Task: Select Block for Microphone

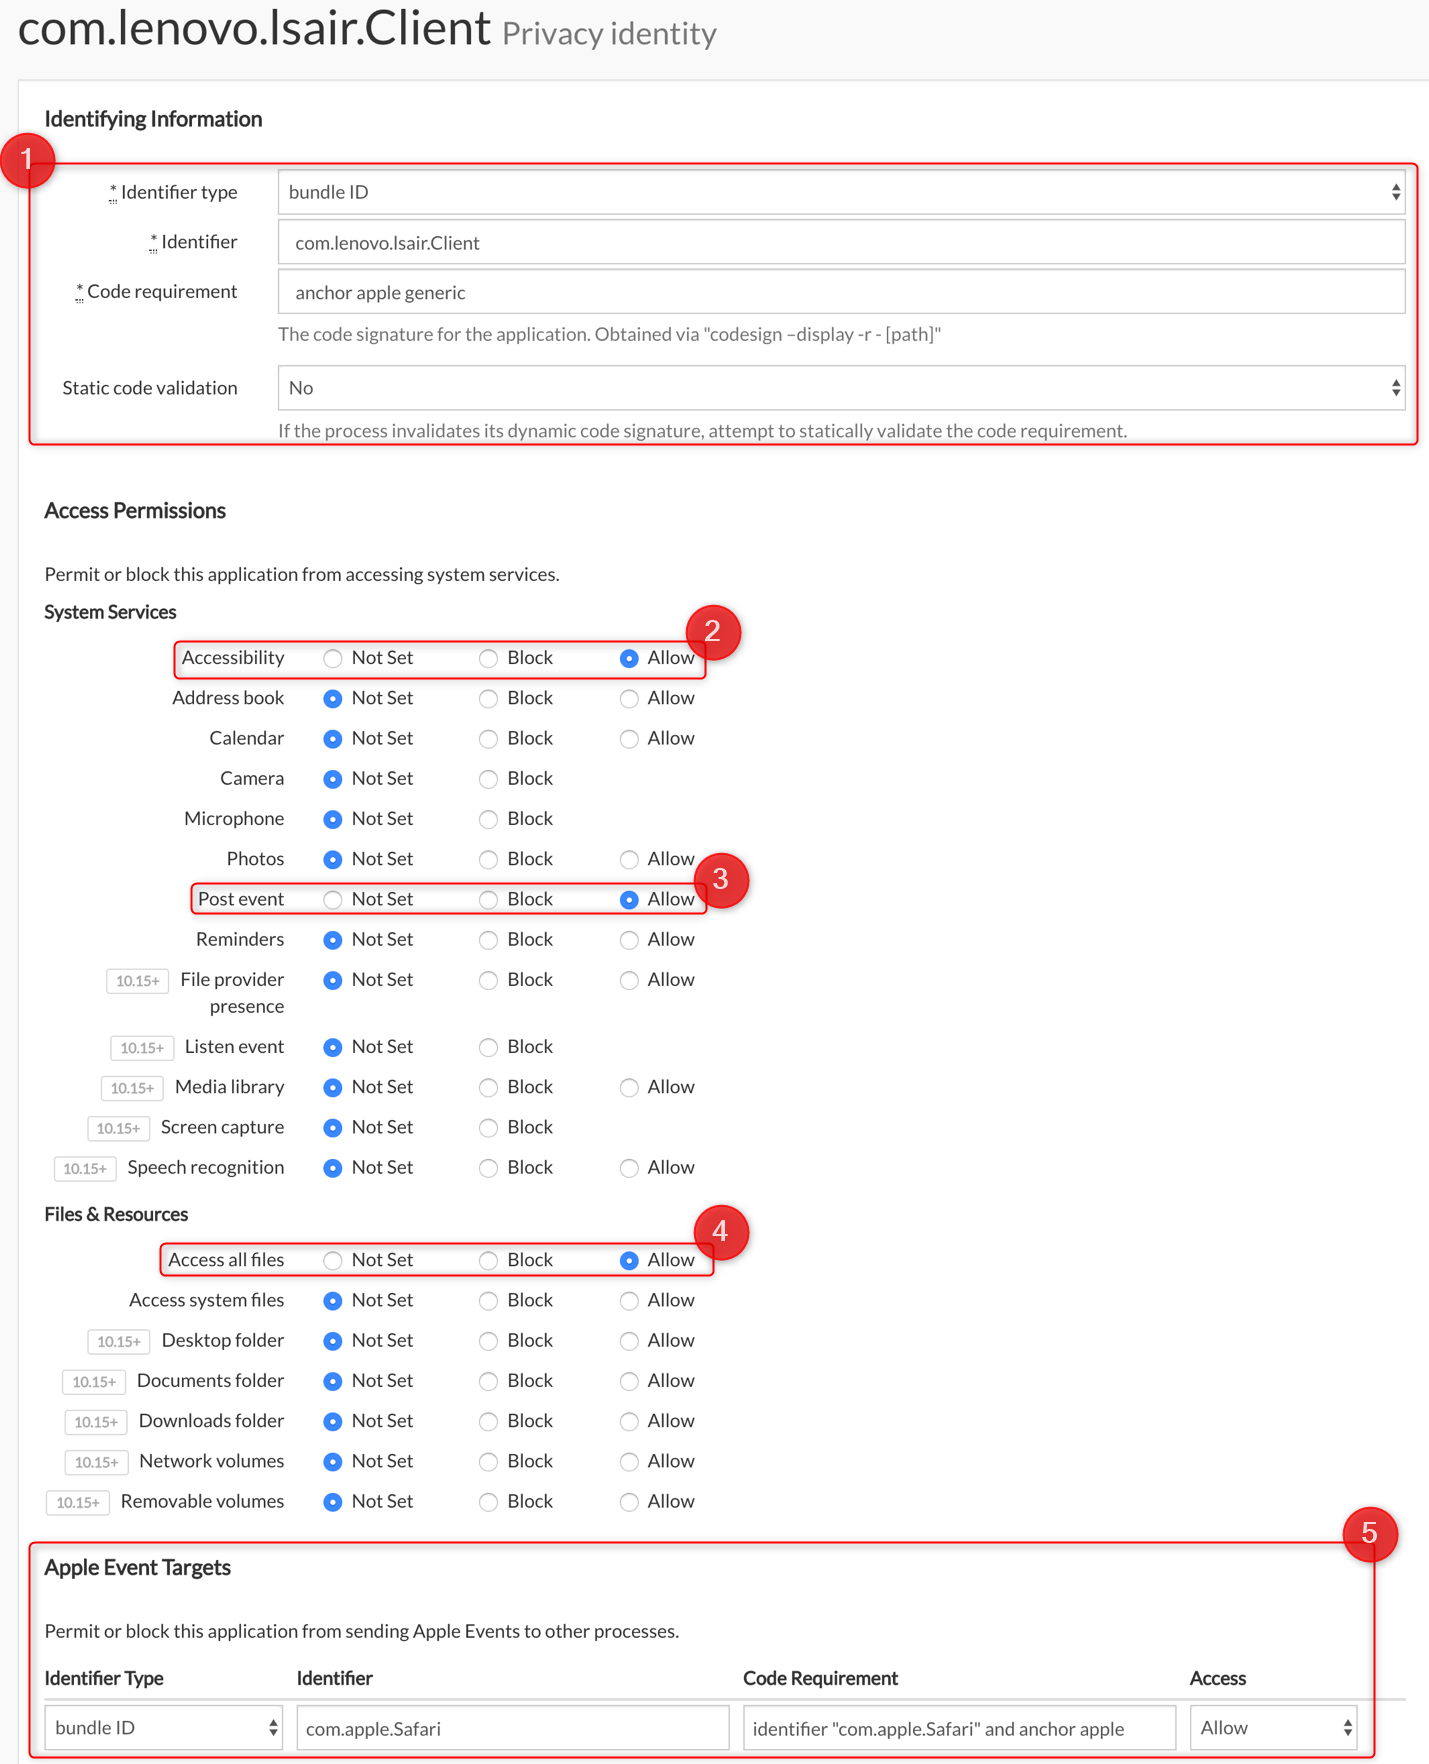Action: coord(488,819)
